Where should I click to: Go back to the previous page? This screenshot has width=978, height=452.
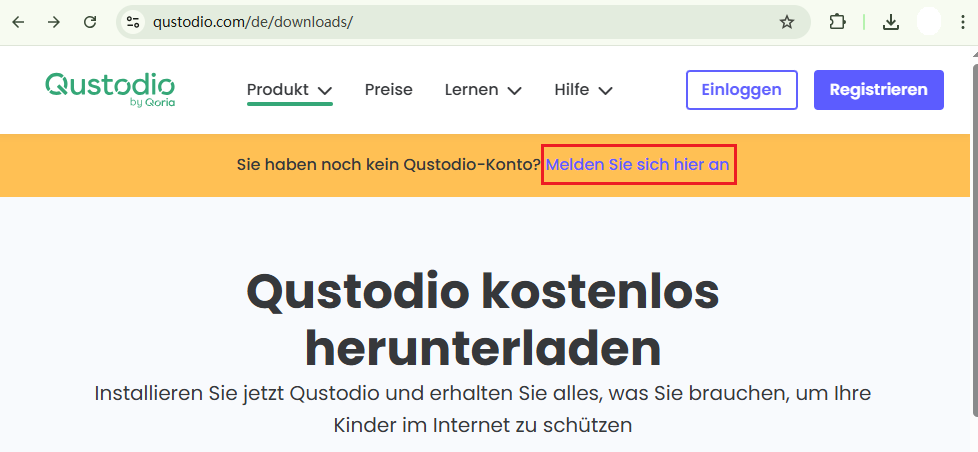pyautogui.click(x=19, y=22)
